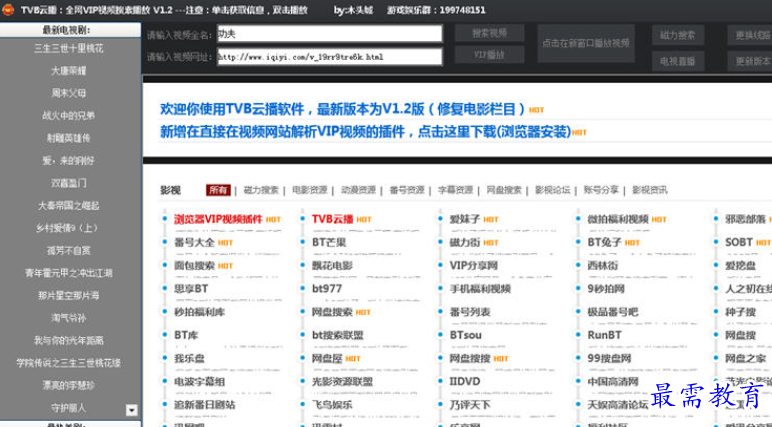Select 双喜盈门 in the TV list

click(69, 183)
